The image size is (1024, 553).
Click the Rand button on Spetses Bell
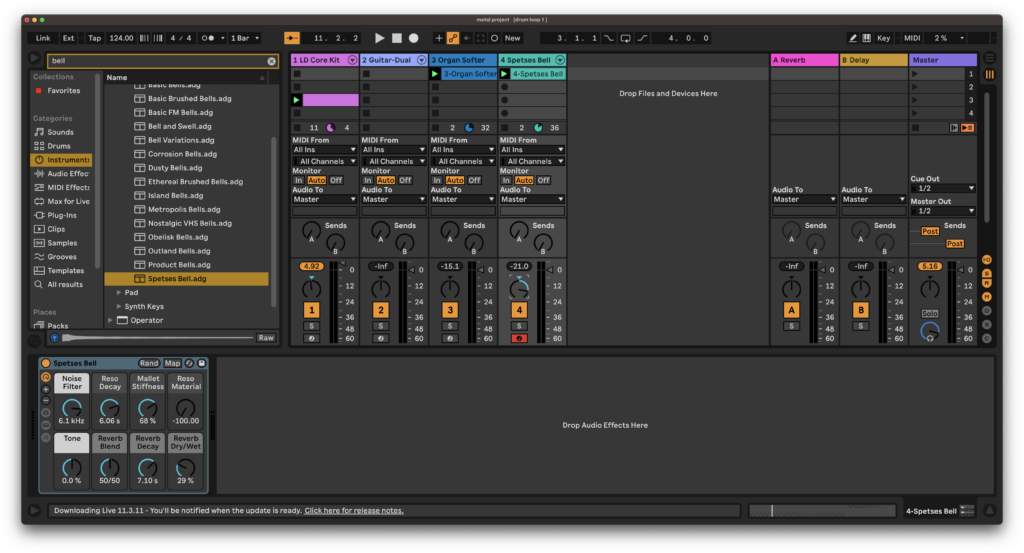(148, 363)
